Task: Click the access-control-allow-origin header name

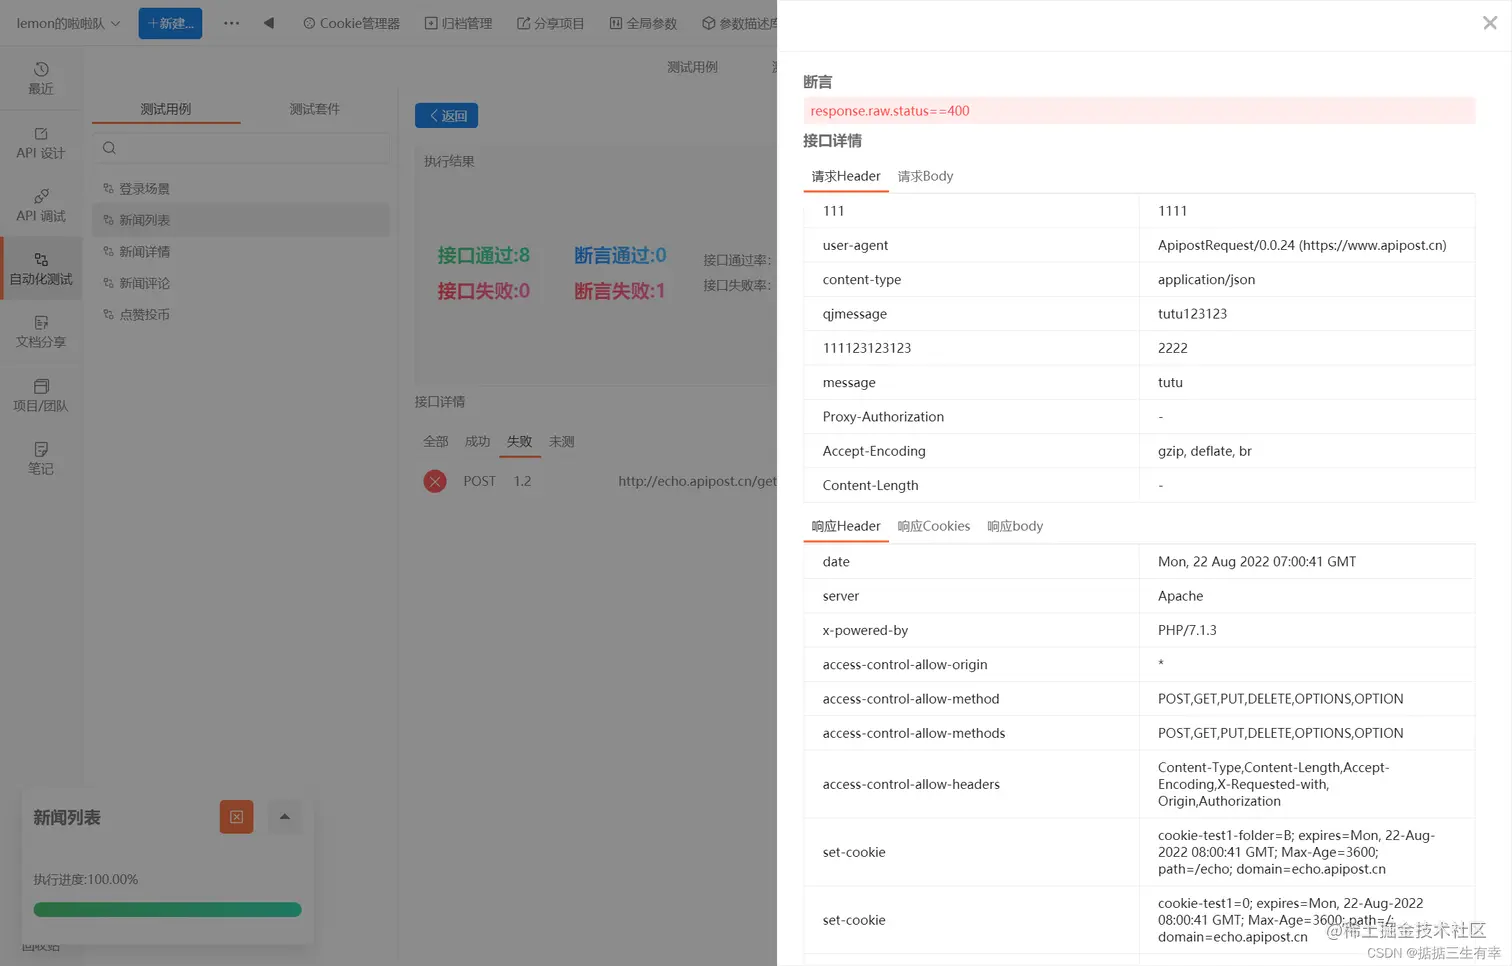Action: pyautogui.click(x=905, y=665)
